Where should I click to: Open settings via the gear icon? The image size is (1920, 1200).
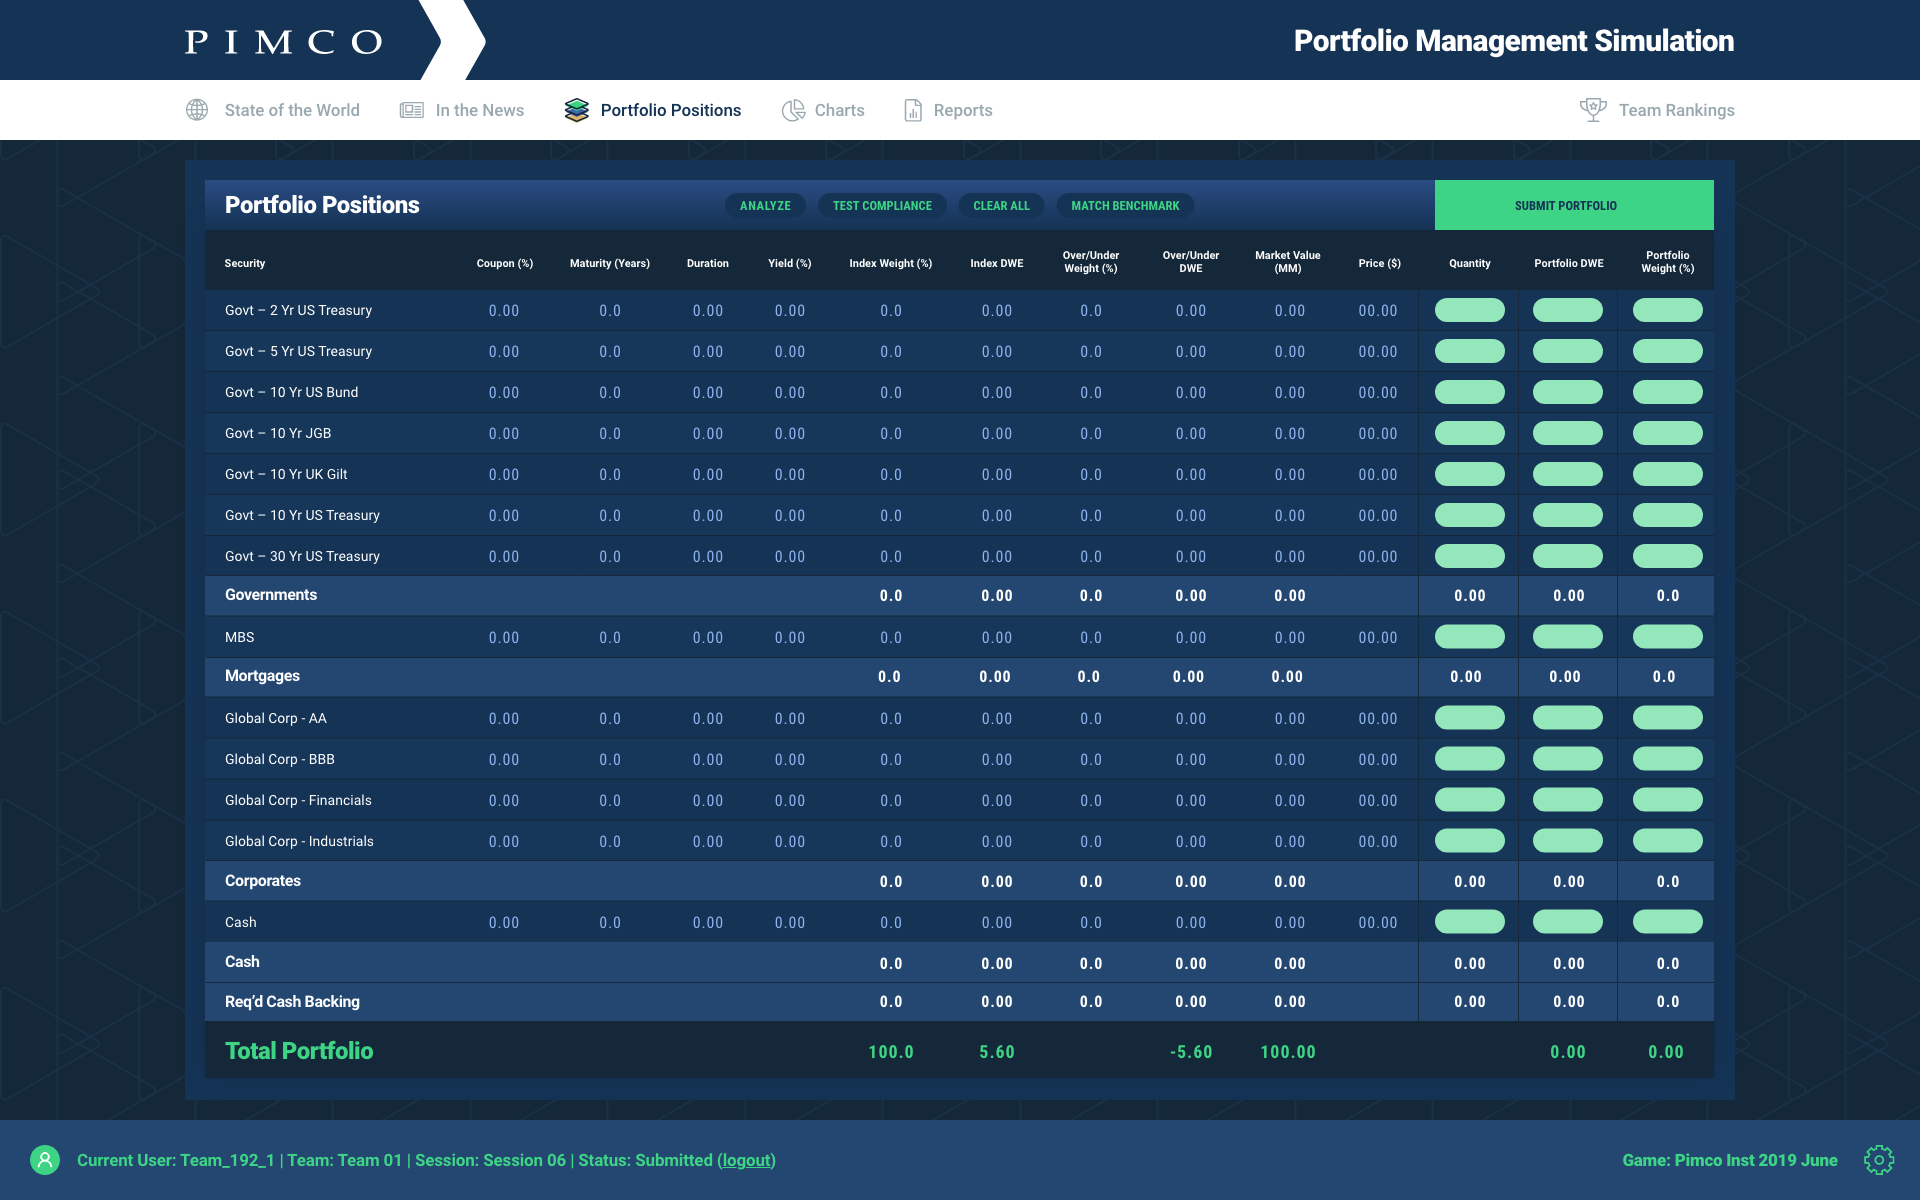(x=1879, y=1160)
